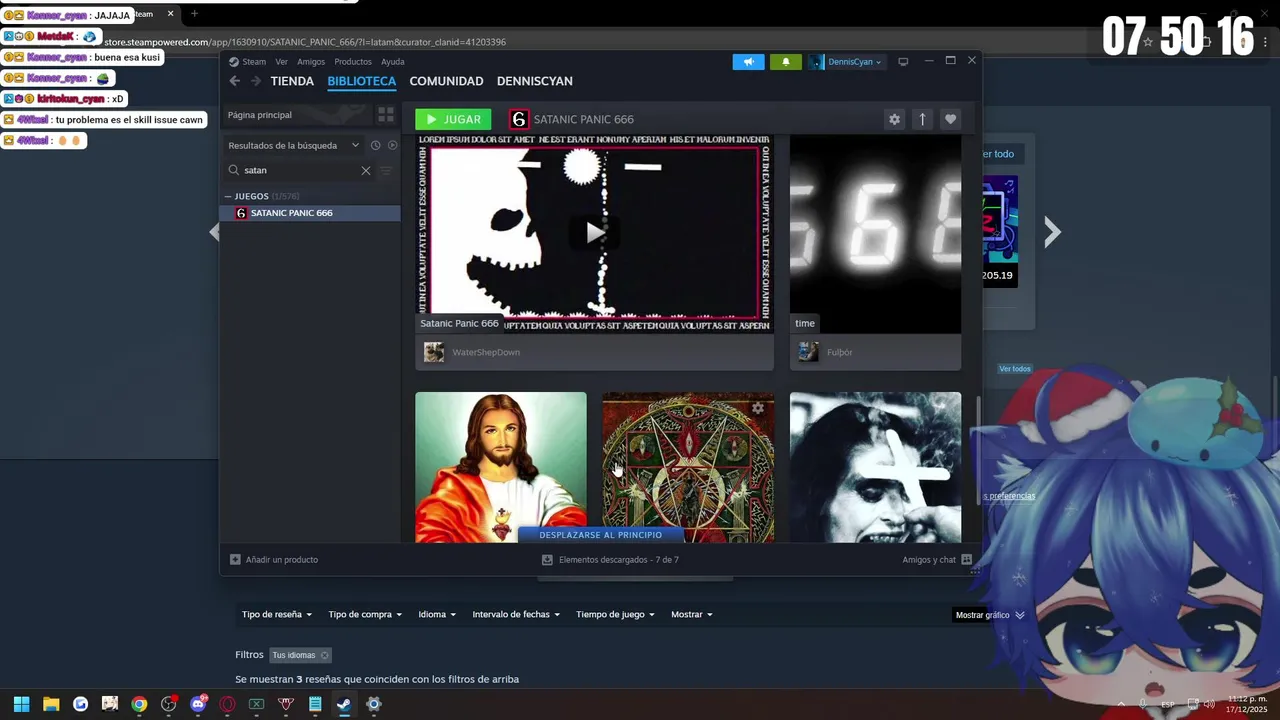Toggle ready-to-play filter icon
The image size is (1280, 720).
coord(392,145)
